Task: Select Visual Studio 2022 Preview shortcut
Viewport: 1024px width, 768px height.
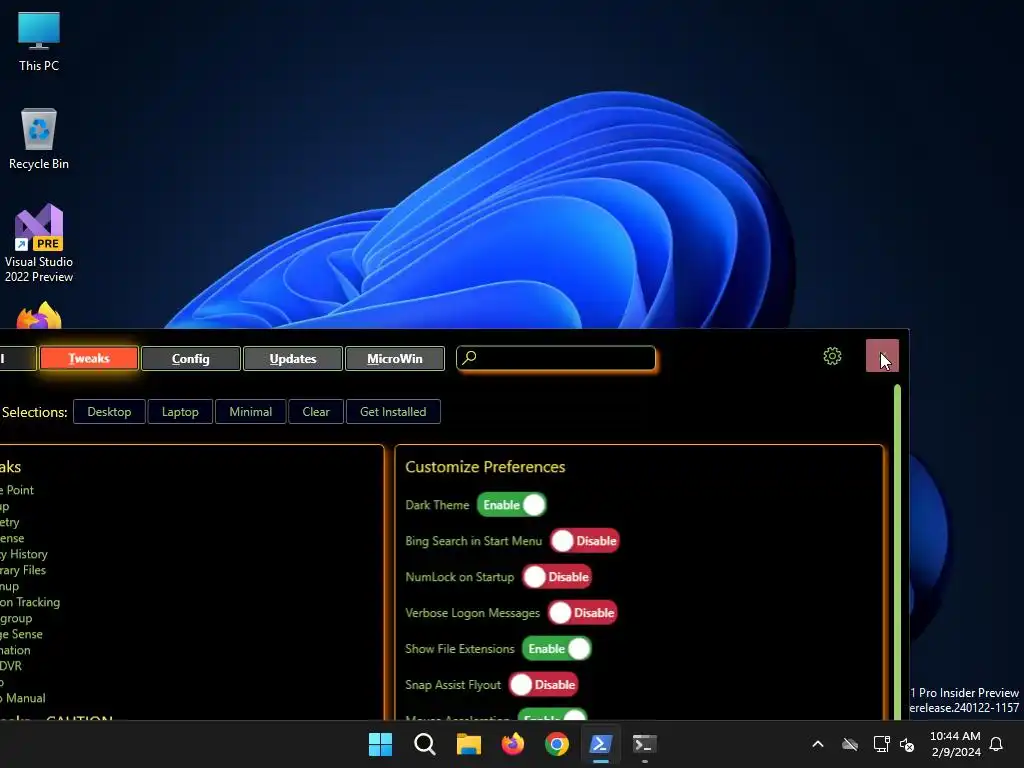Action: coord(39,243)
